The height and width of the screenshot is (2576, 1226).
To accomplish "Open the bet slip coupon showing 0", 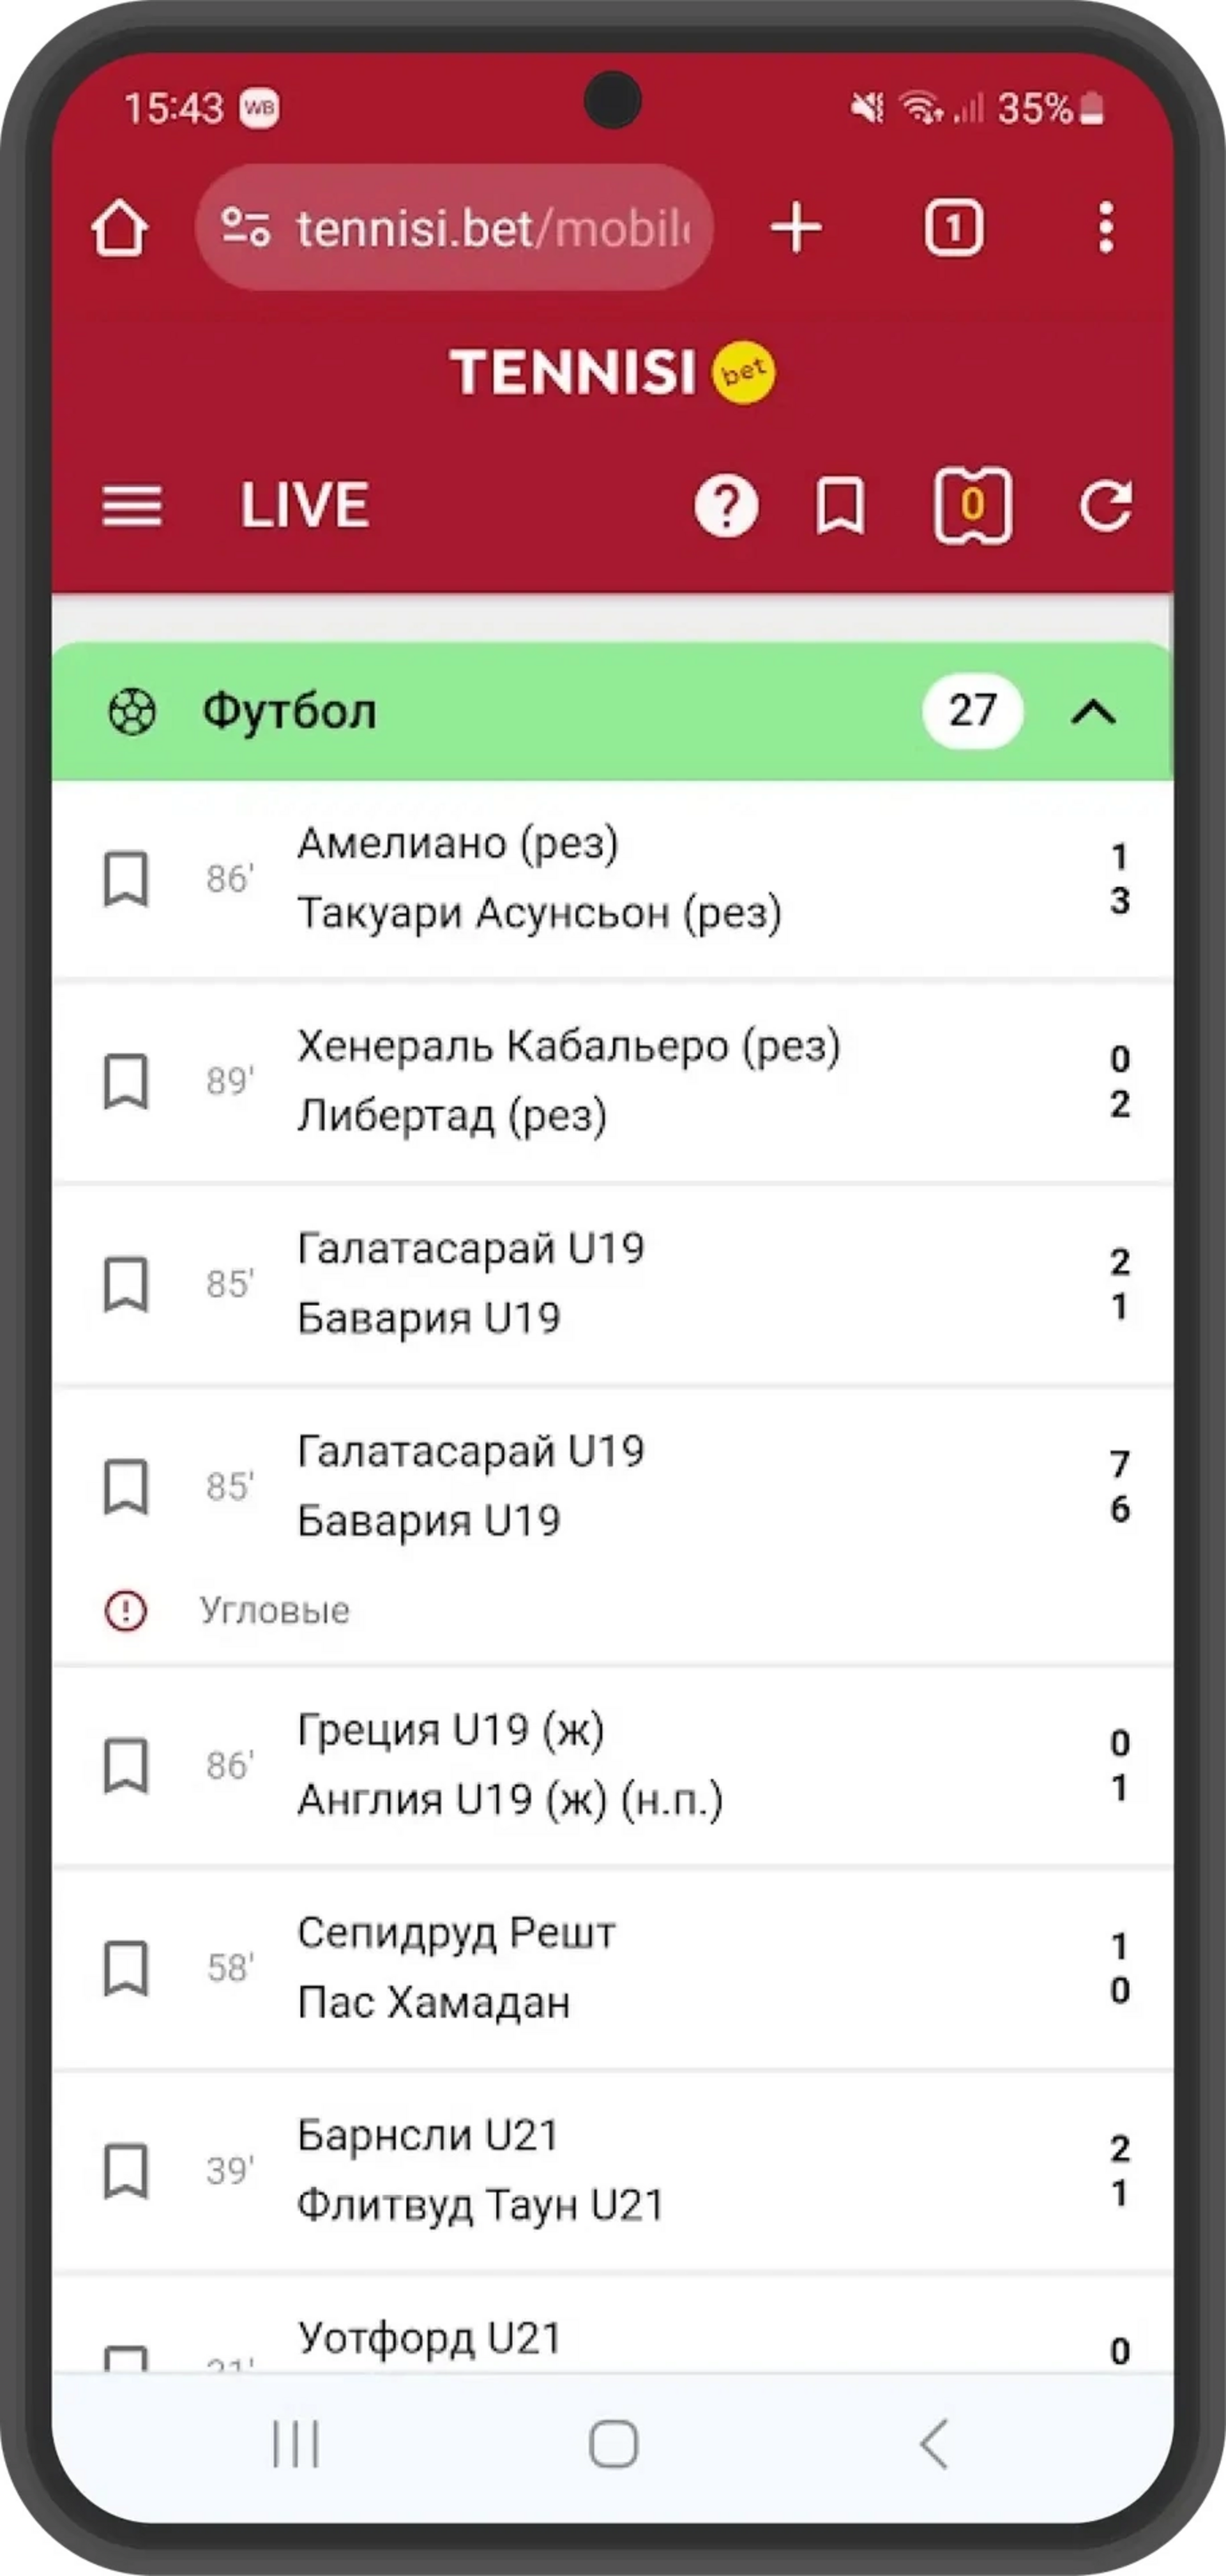I will click(972, 506).
